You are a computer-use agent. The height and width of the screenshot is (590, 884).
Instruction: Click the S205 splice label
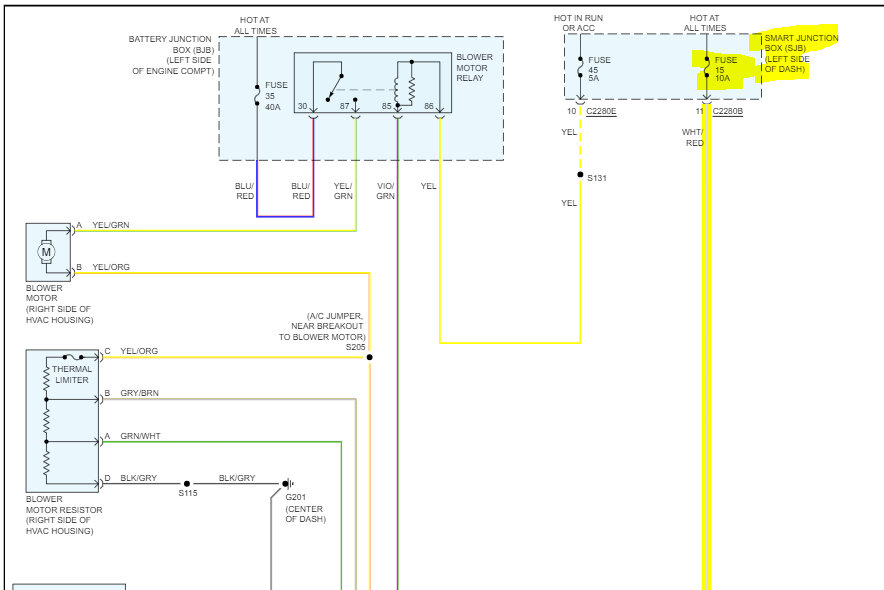click(355, 347)
